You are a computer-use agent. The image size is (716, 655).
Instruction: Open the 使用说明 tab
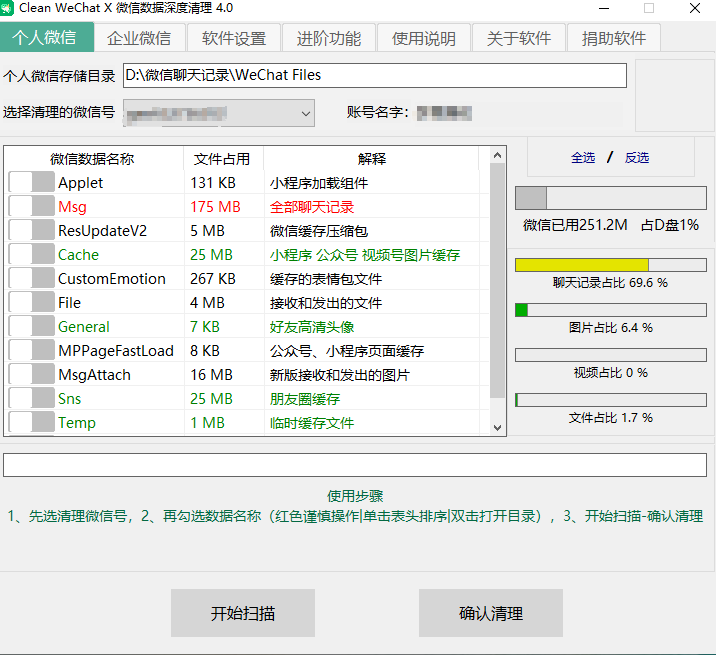(424, 38)
